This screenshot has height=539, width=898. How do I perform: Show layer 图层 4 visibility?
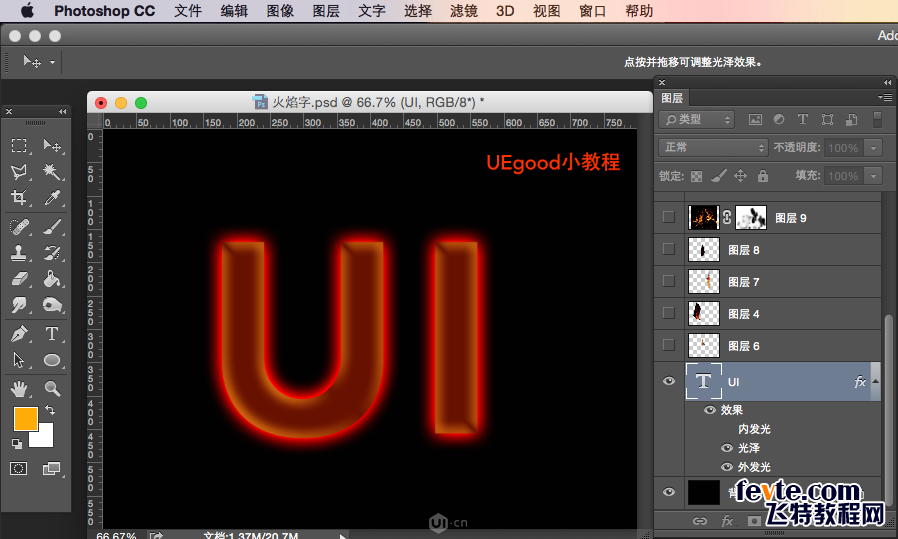(x=668, y=313)
